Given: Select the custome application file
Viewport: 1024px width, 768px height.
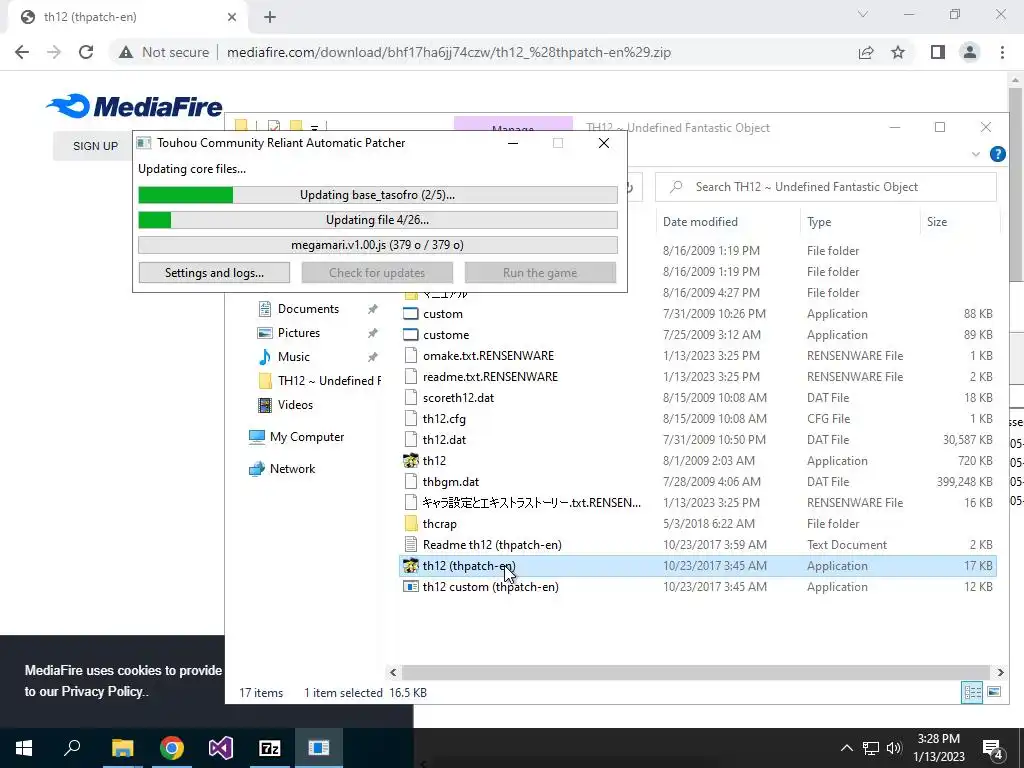Looking at the screenshot, I should (445, 335).
